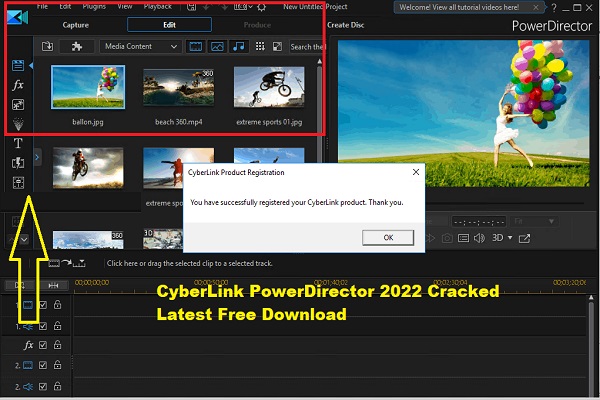Lock video track 1
This screenshot has height=400, width=600.
click(57, 305)
